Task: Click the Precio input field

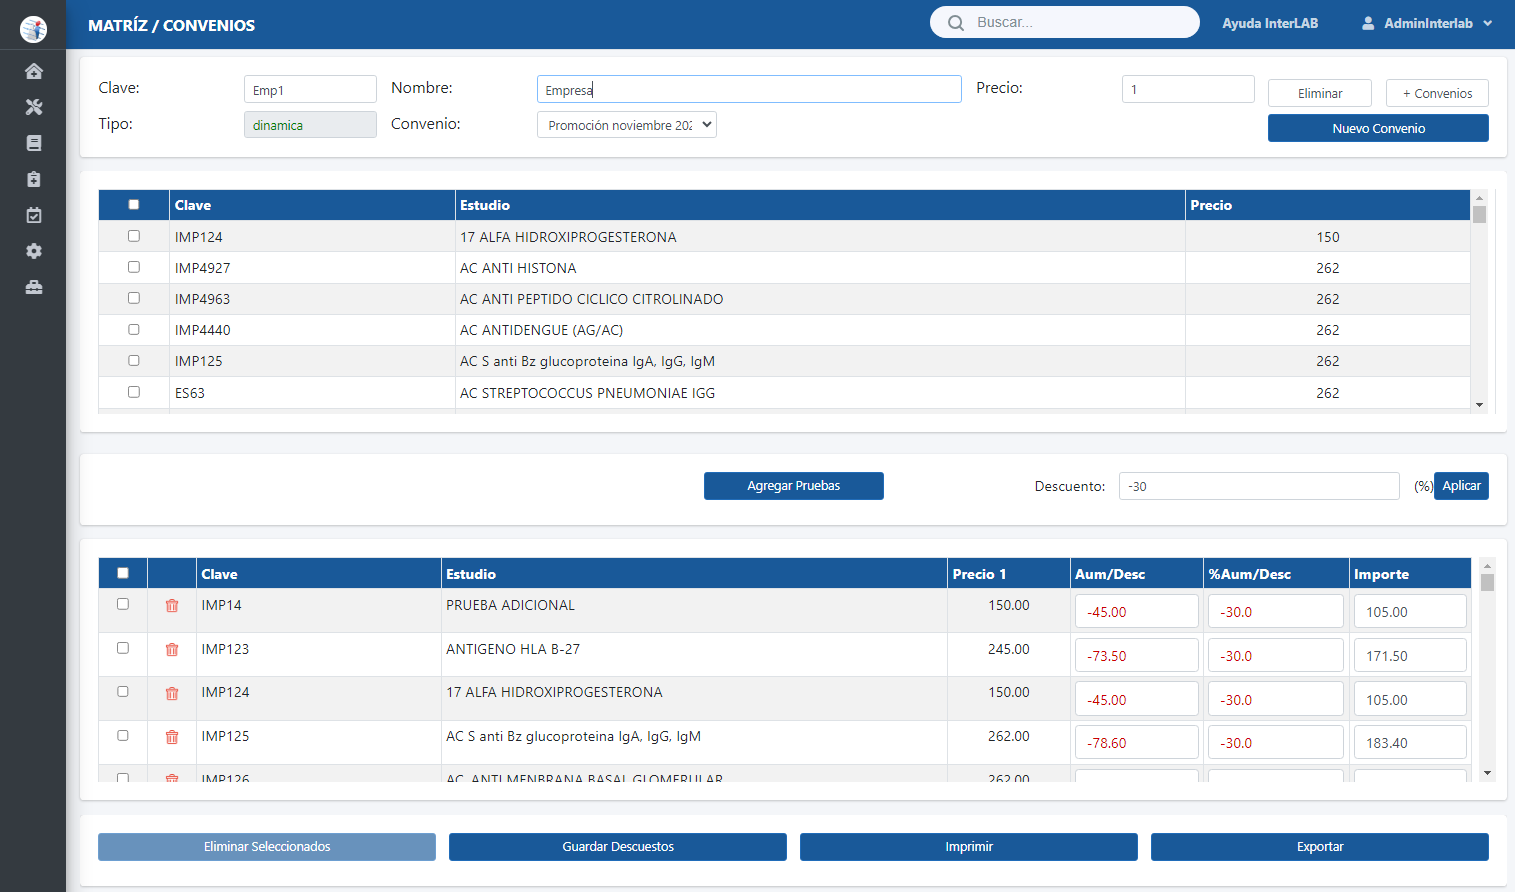Action: point(1188,89)
